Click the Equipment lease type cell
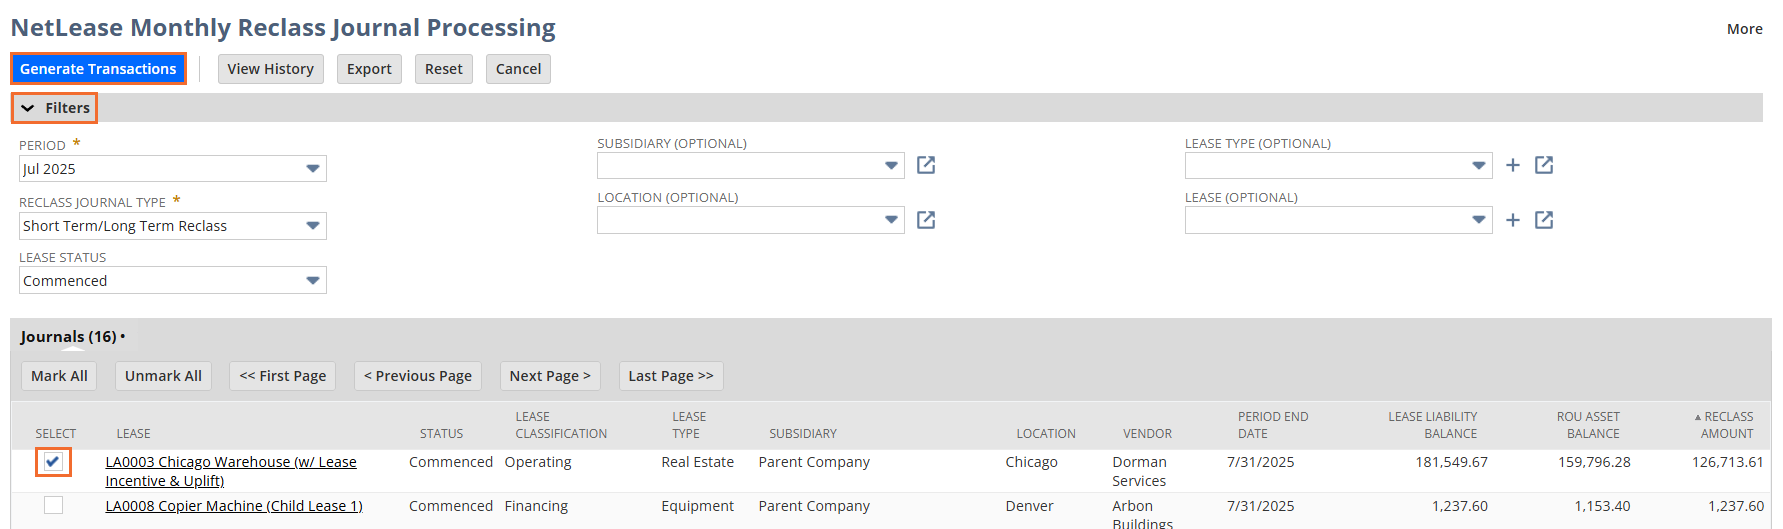The height and width of the screenshot is (529, 1783). pos(697,506)
